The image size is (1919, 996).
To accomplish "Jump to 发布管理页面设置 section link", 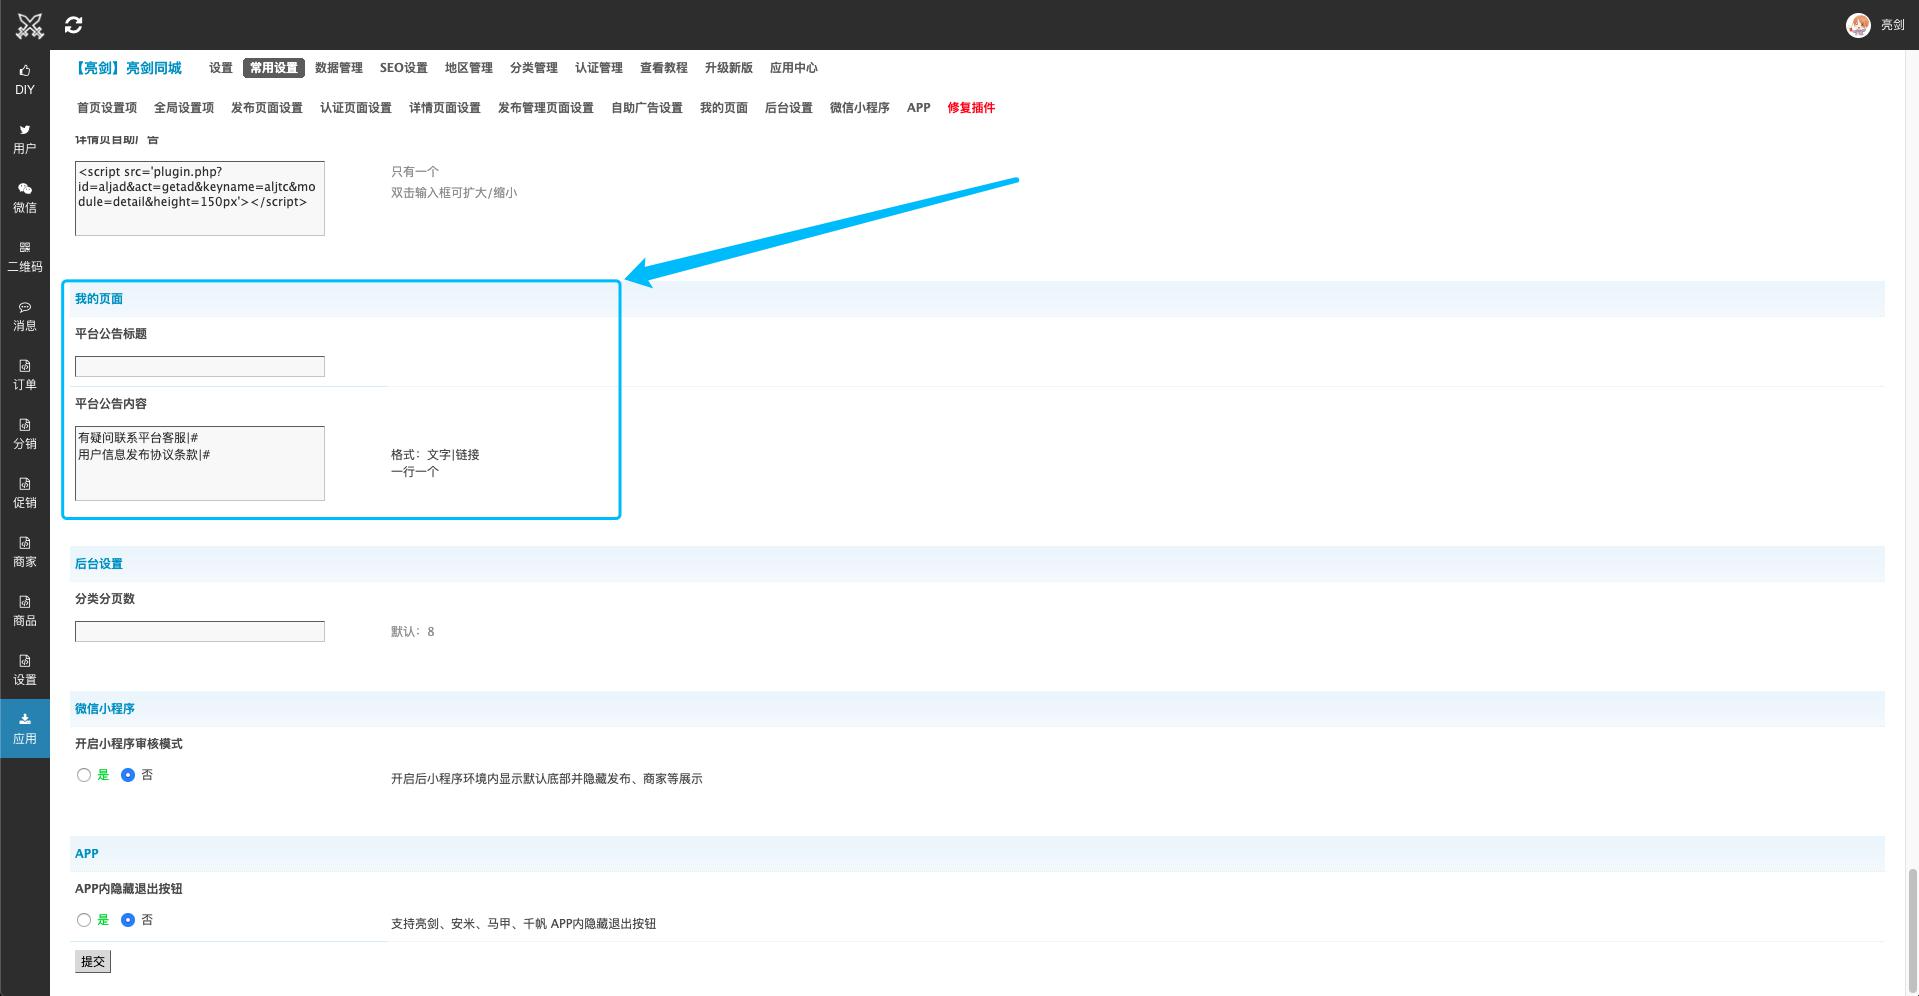I will point(546,108).
